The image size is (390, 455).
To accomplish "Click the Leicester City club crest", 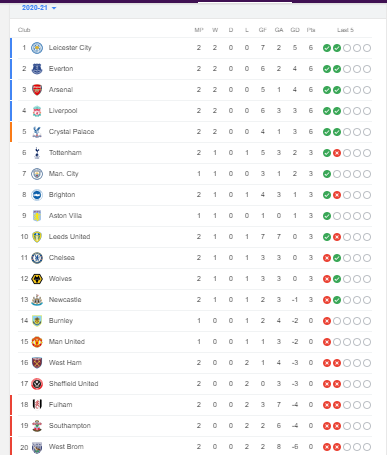I will coord(37,48).
